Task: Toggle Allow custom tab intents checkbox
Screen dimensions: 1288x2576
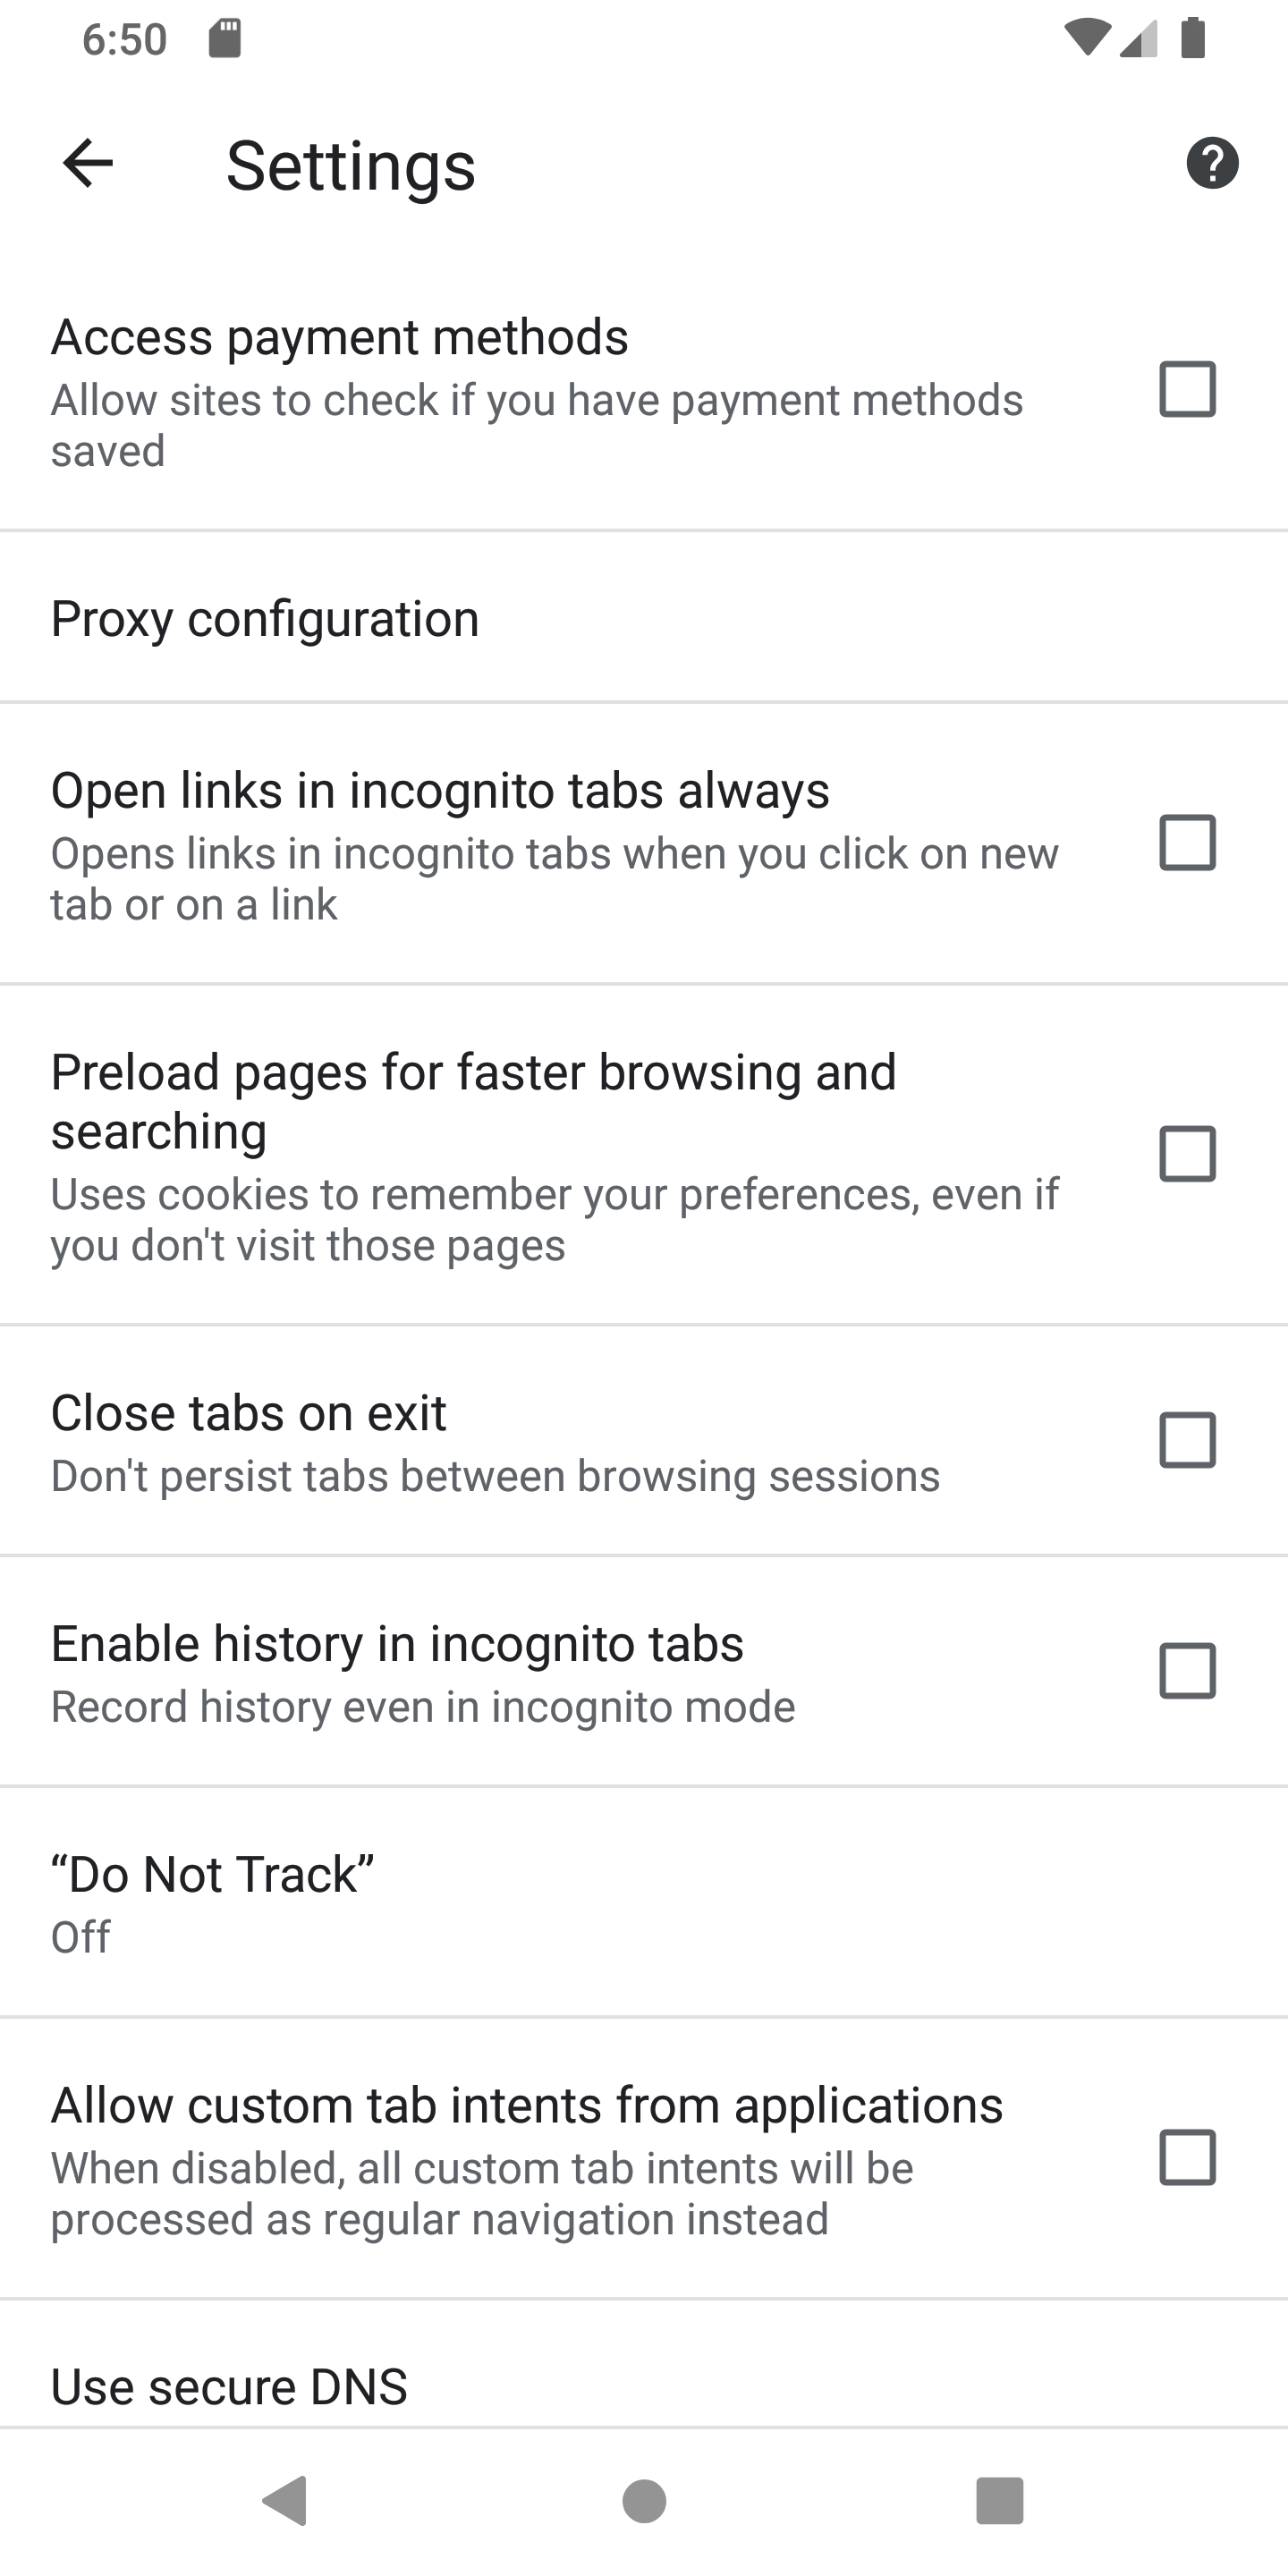Action: [x=1187, y=2157]
